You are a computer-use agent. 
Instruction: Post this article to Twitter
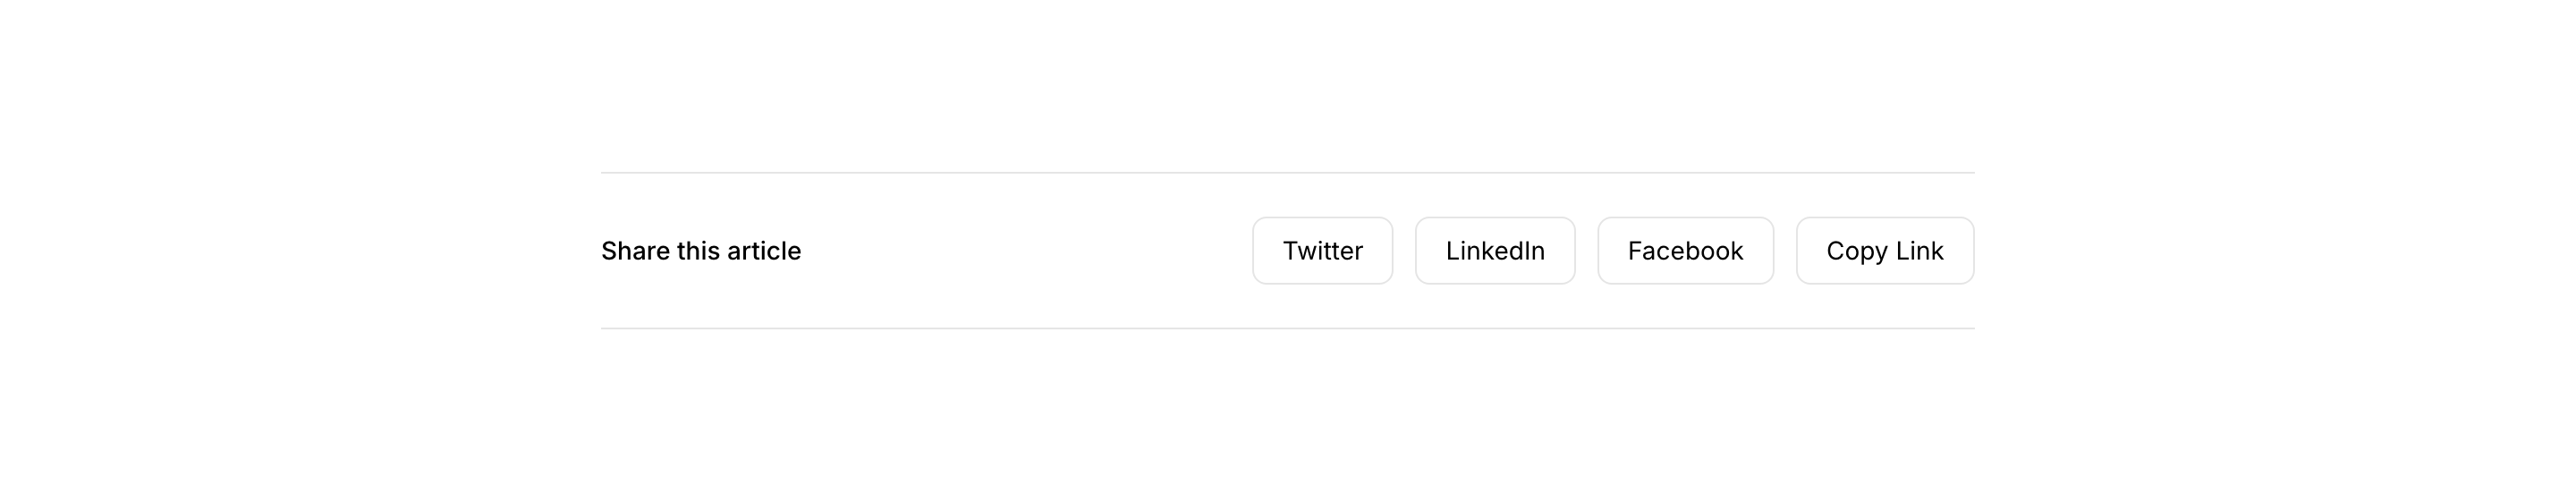1322,251
